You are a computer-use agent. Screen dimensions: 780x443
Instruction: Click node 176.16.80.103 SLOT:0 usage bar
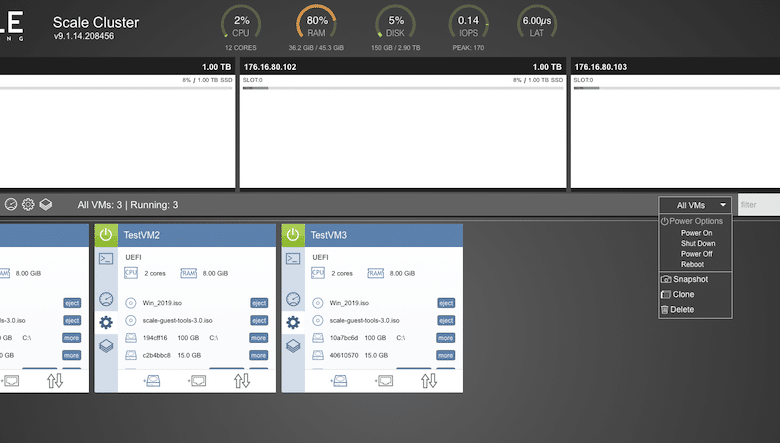(677, 88)
